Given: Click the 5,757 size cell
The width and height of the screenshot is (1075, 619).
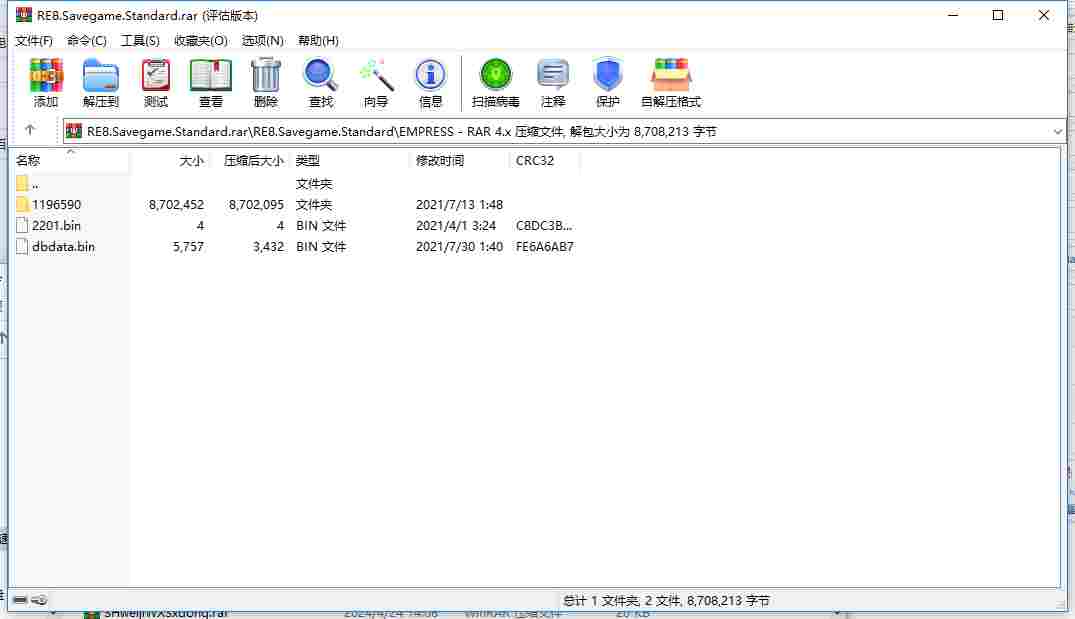Looking at the screenshot, I should [x=188, y=247].
